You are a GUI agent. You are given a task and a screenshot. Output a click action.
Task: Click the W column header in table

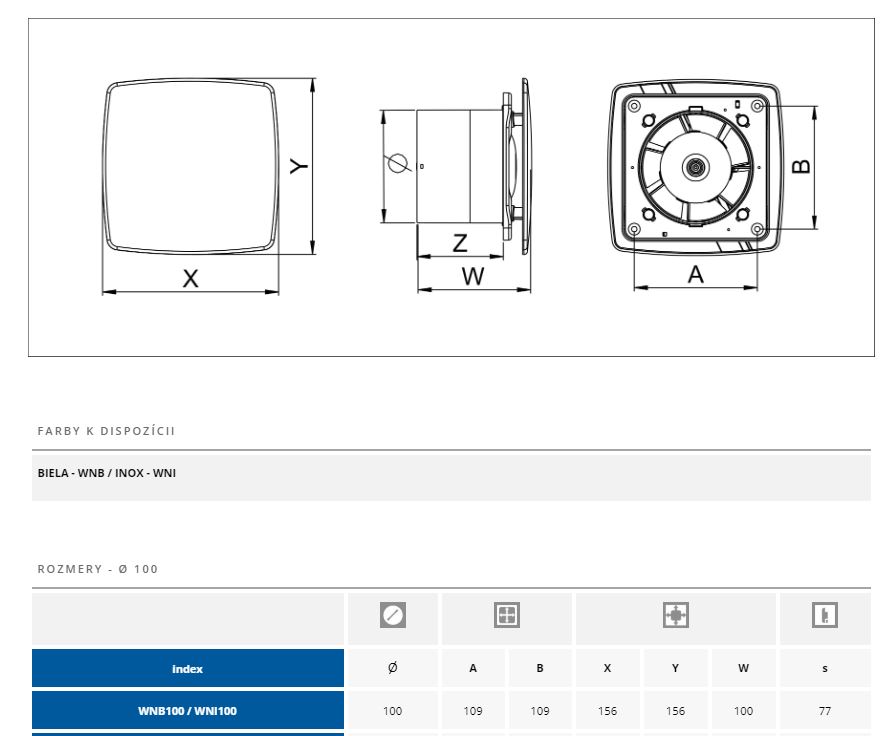(743, 669)
